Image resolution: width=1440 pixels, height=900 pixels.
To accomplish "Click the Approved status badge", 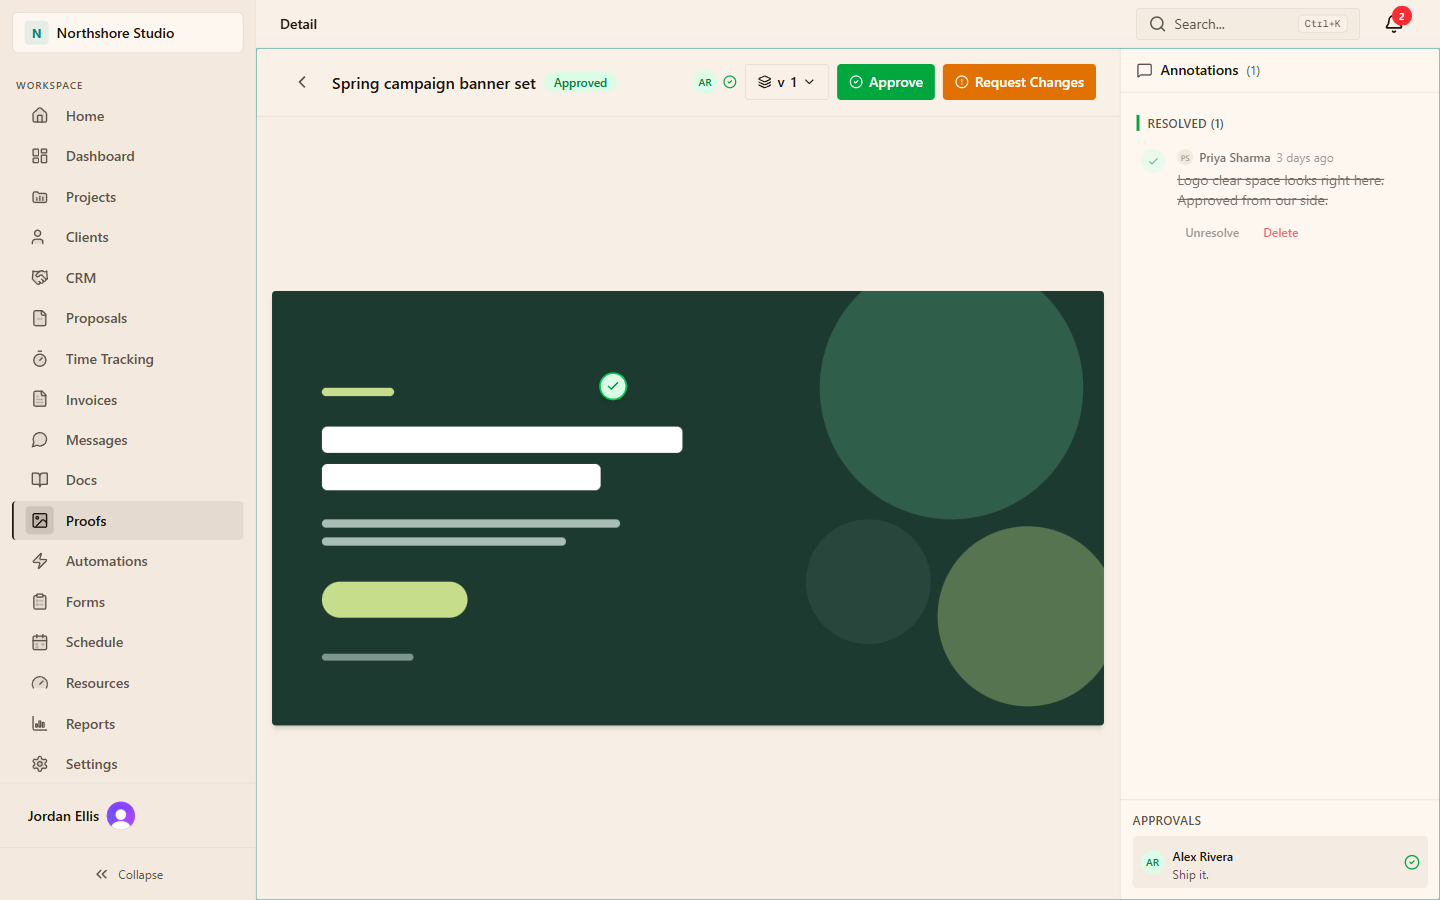I will (x=580, y=83).
